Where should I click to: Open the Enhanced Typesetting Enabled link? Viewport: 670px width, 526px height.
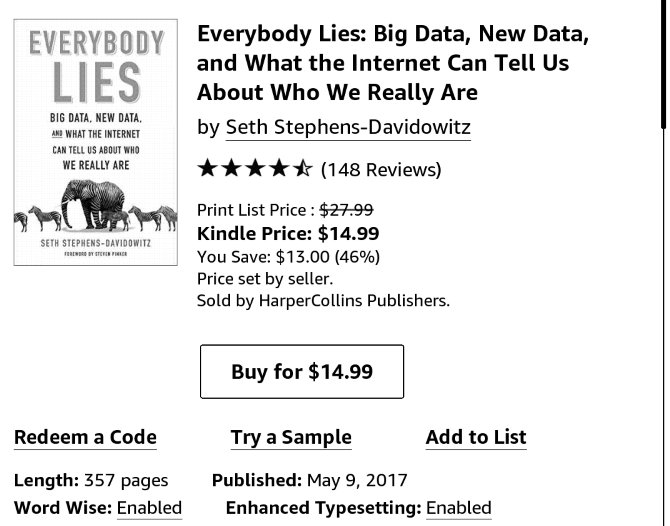click(458, 508)
